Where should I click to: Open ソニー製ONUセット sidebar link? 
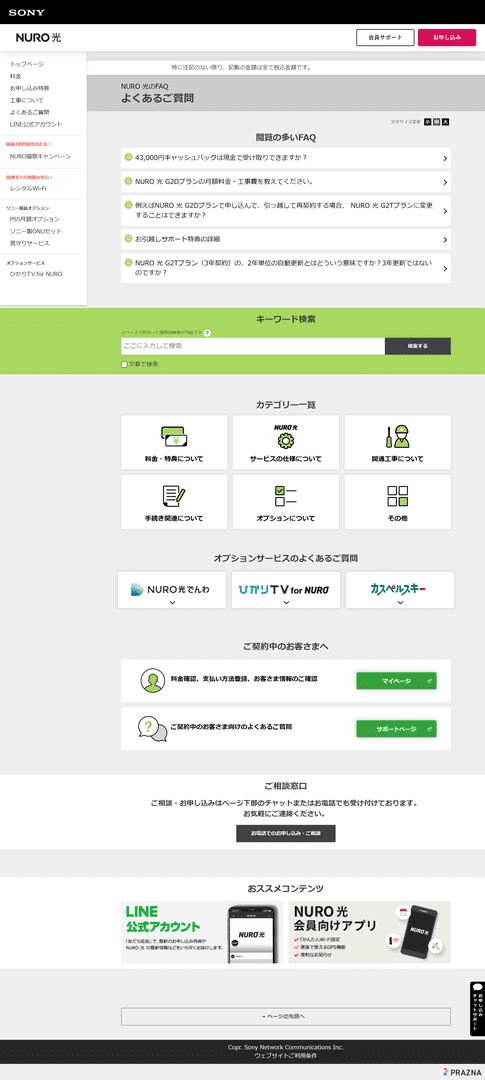coord(35,231)
